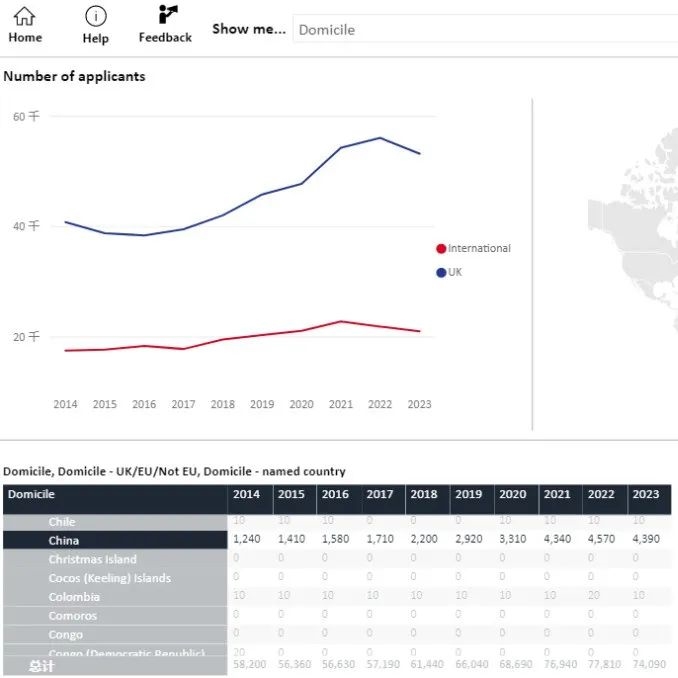Type in the Domicile search field
This screenshot has height=678, width=678.
pos(480,30)
